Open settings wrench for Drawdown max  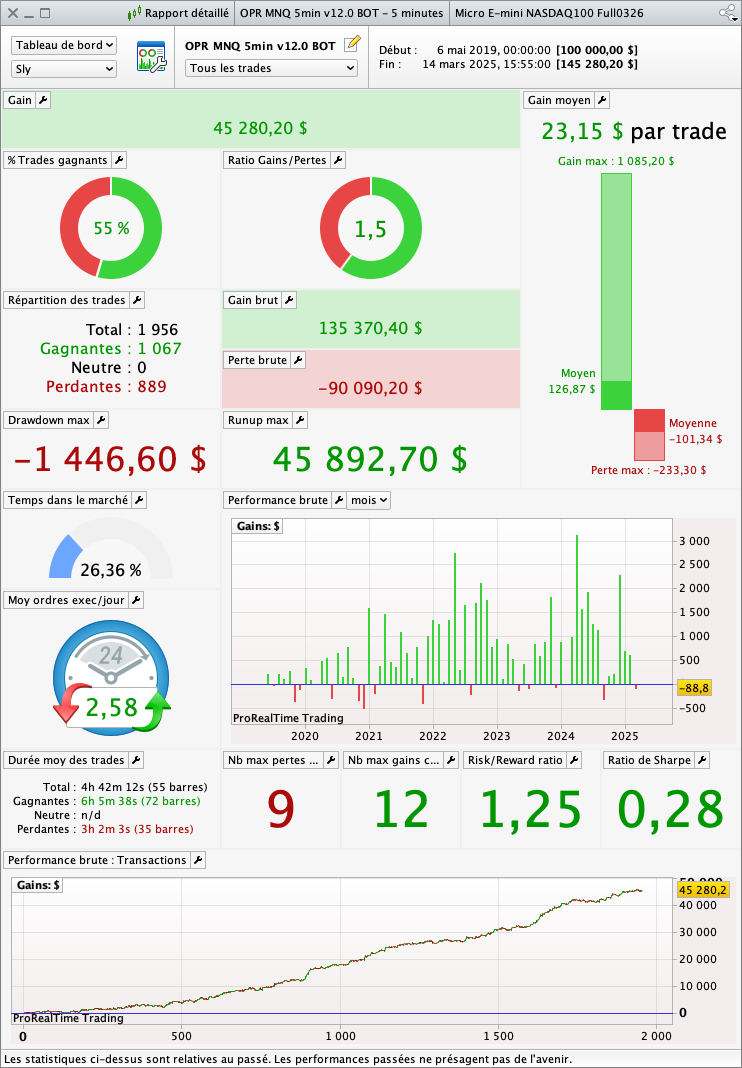(x=100, y=420)
